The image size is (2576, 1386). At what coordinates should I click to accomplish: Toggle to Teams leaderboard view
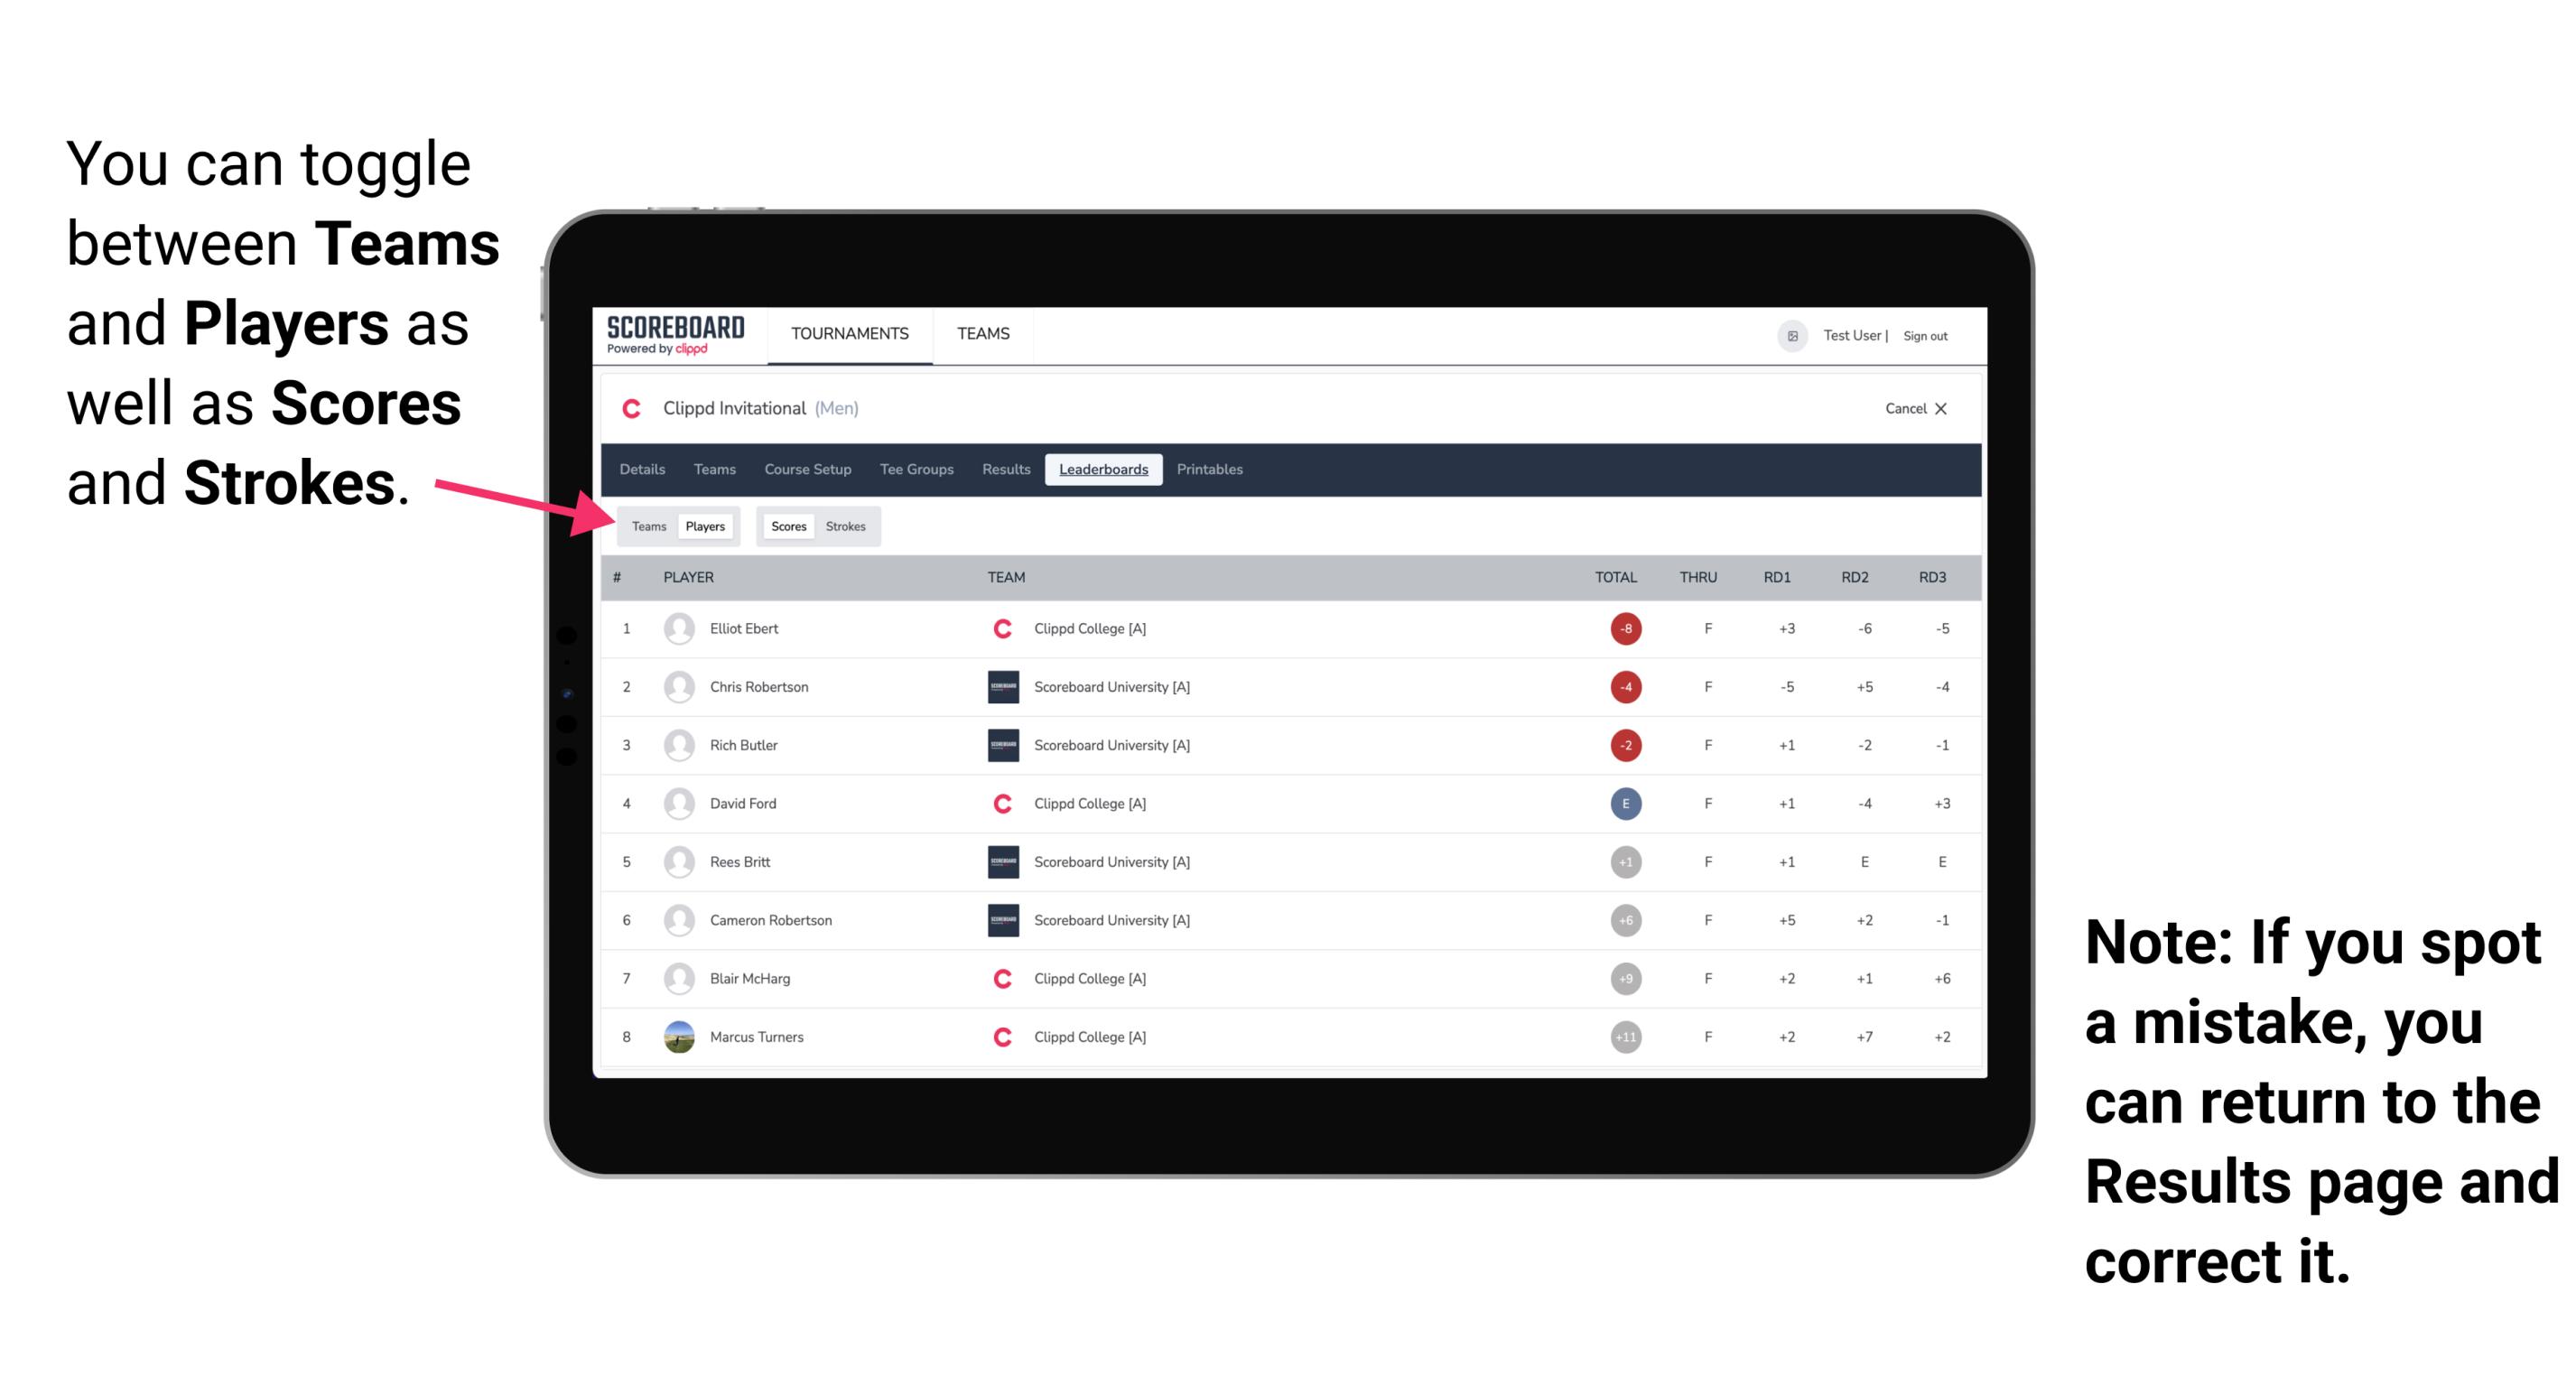(x=648, y=526)
